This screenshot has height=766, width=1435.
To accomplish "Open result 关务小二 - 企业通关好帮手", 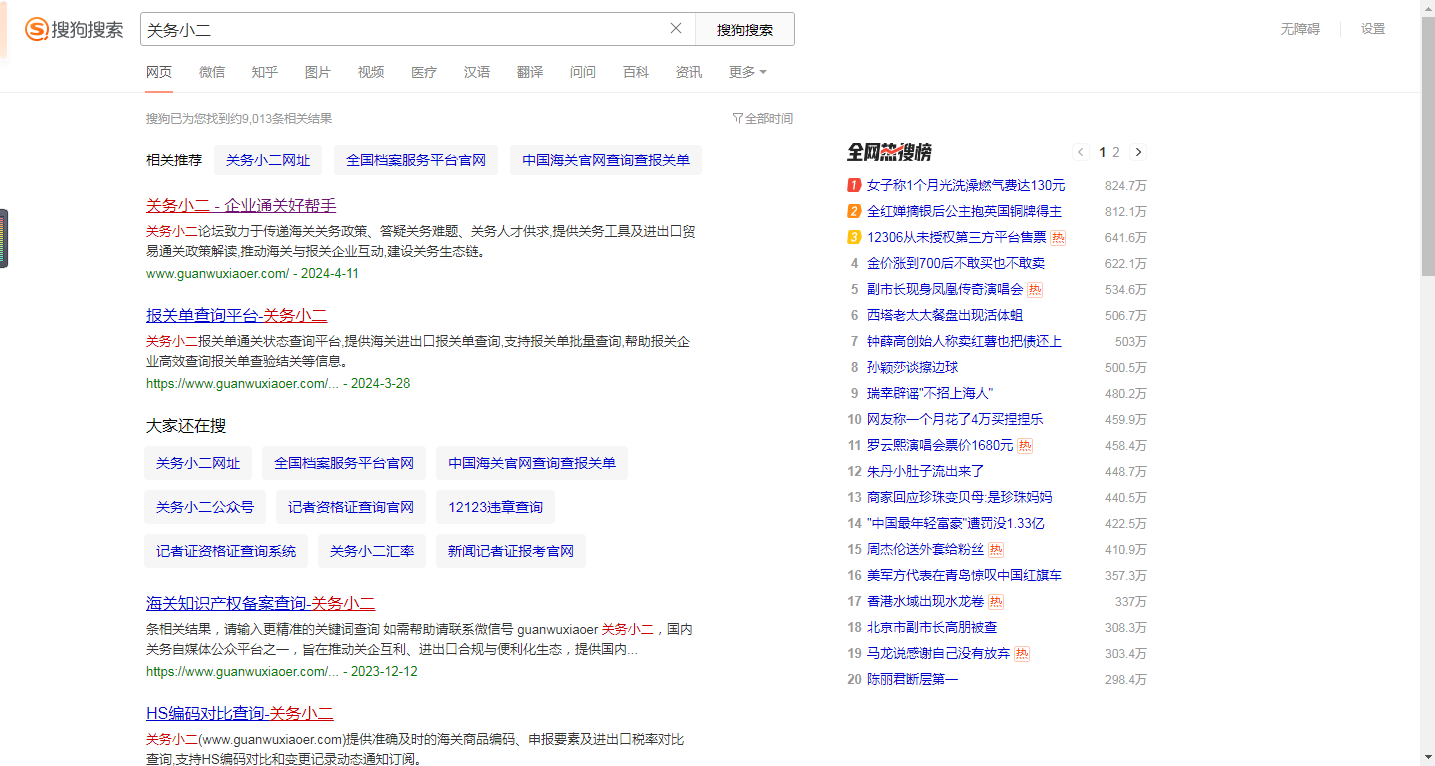I will click(241, 205).
